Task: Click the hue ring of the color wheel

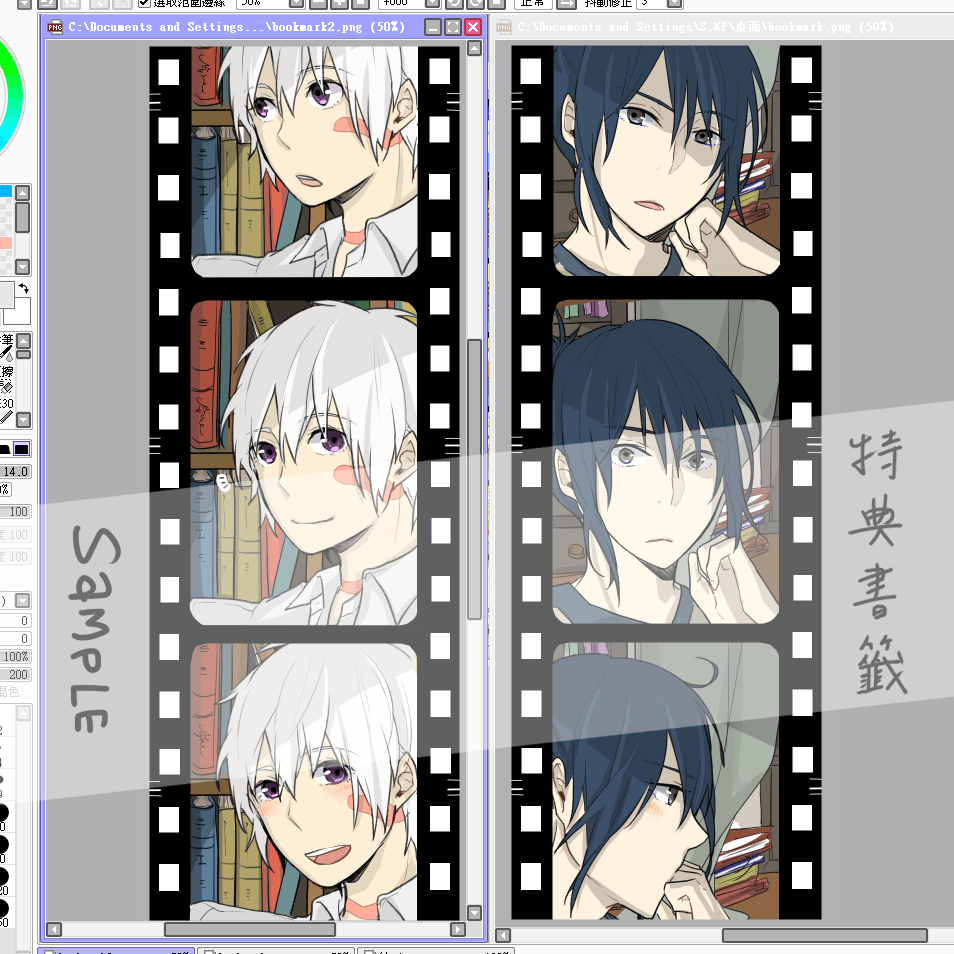Action: tap(15, 97)
